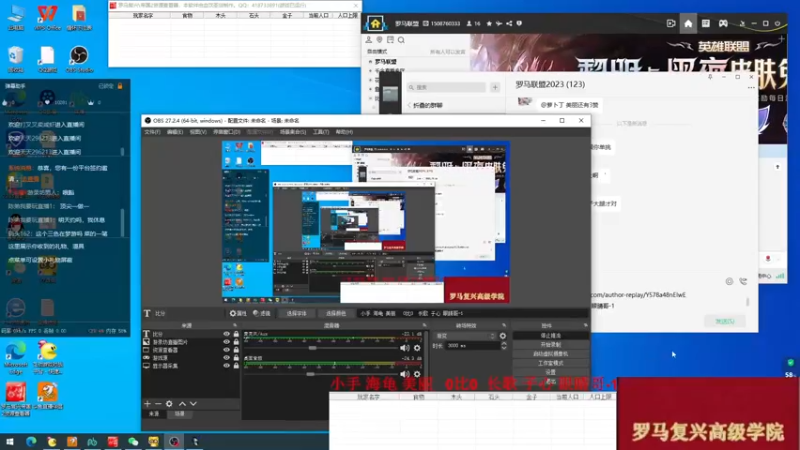
Task: Open Filters for the selected OBS source
Action: pos(262,313)
